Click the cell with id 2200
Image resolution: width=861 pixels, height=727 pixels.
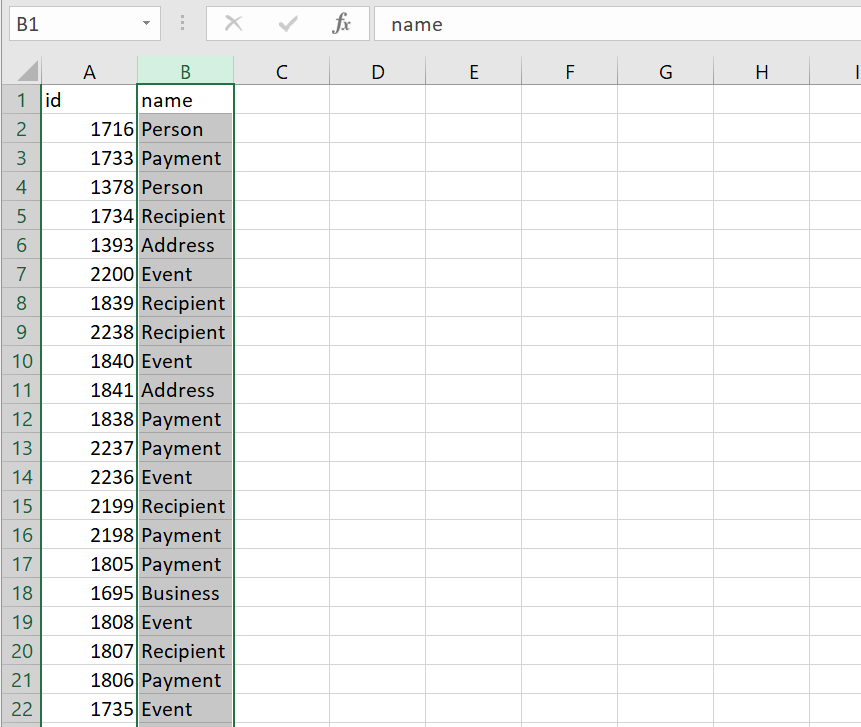[x=90, y=274]
